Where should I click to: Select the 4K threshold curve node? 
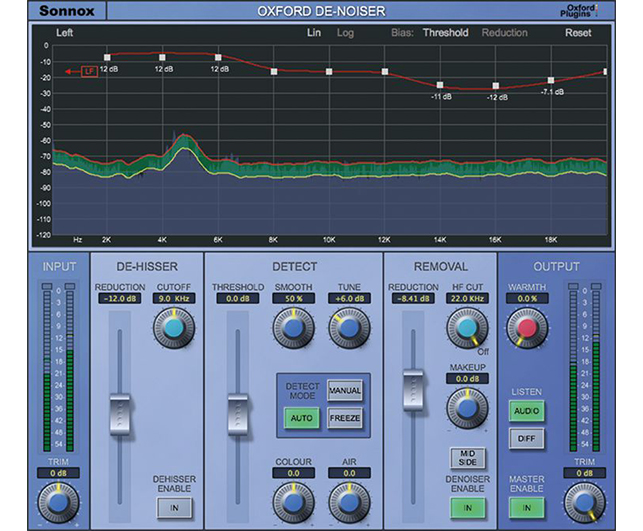(162, 57)
